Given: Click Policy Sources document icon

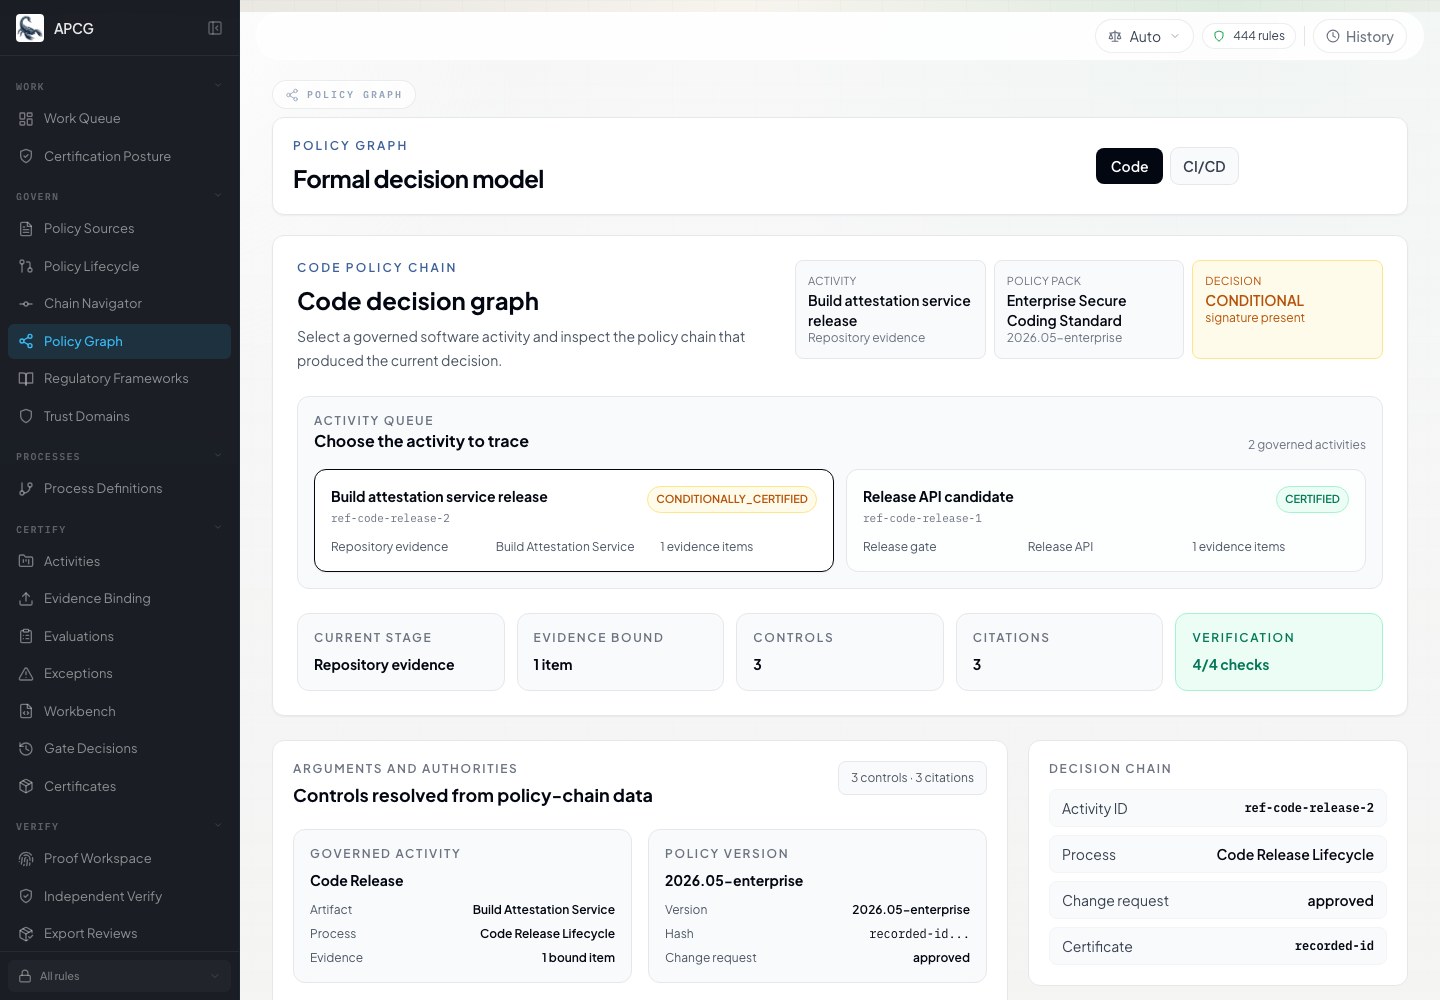Looking at the screenshot, I should click(26, 229).
